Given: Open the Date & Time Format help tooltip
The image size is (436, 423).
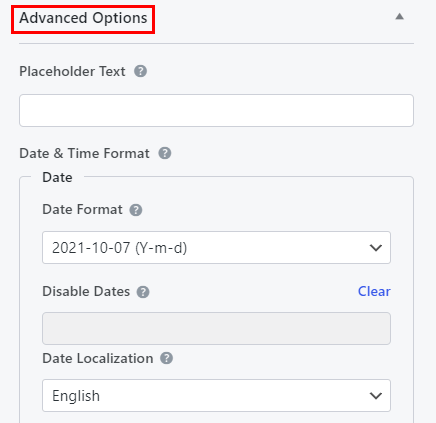Looking at the screenshot, I should [165, 153].
